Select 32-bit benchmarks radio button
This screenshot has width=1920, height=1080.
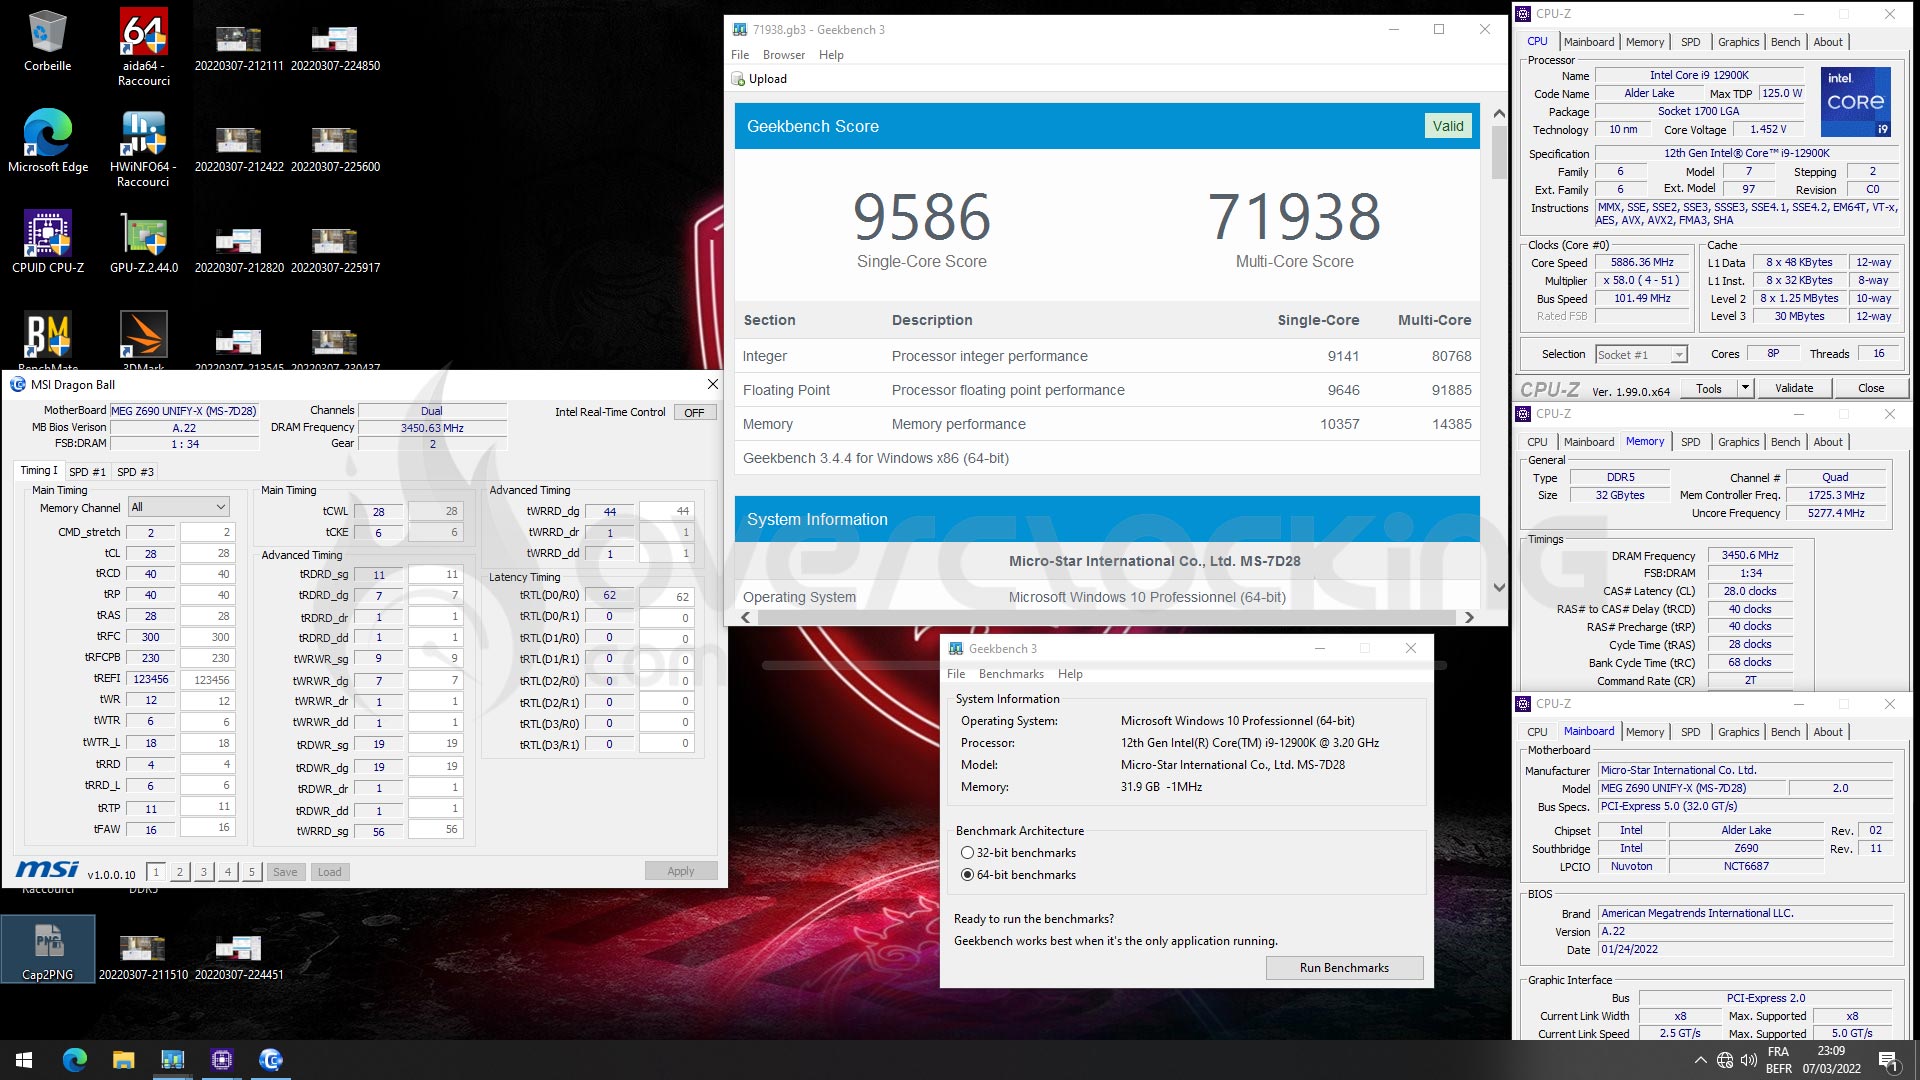[967, 853]
